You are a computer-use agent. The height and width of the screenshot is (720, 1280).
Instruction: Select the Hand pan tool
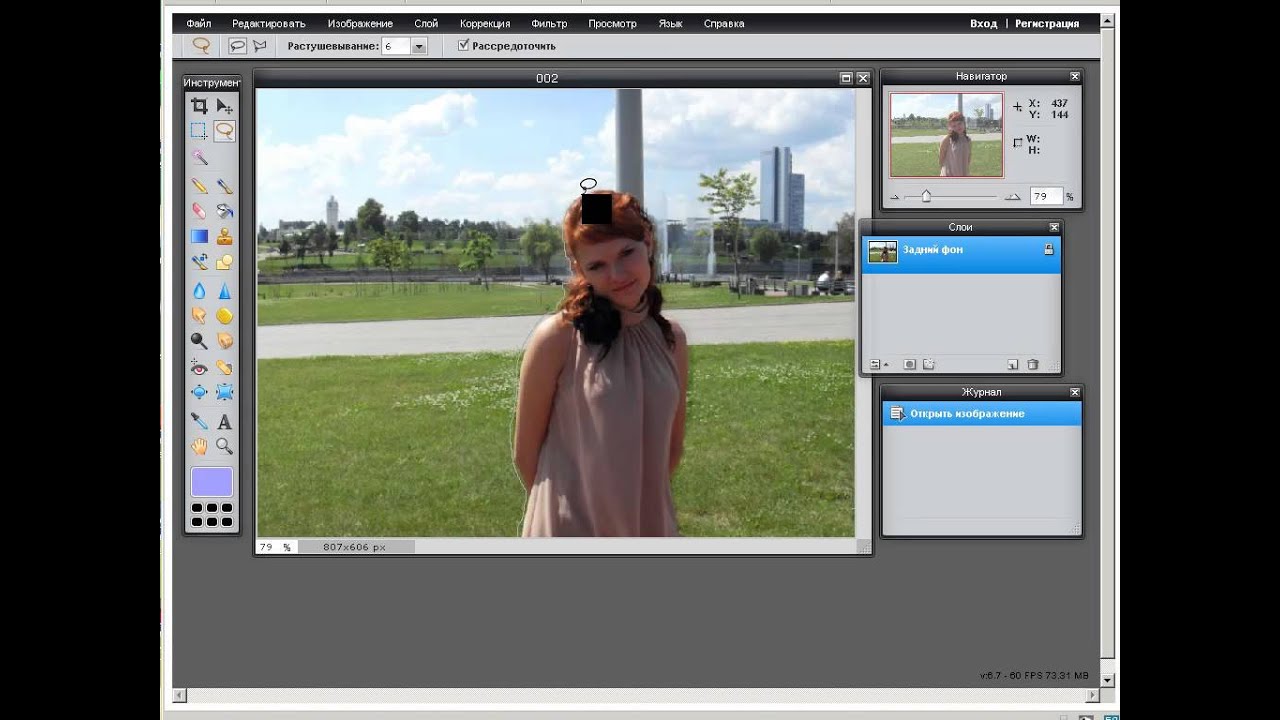[199, 446]
